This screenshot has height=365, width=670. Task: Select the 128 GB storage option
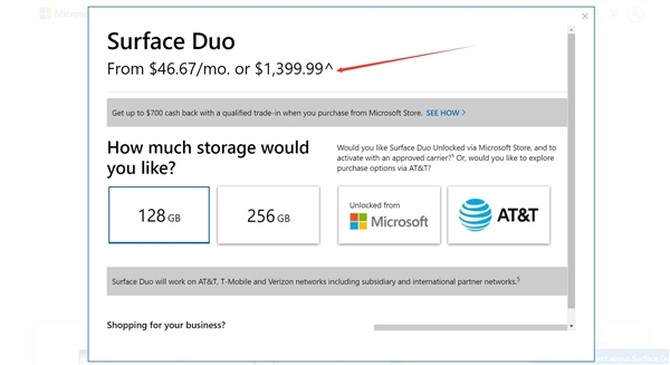[159, 215]
